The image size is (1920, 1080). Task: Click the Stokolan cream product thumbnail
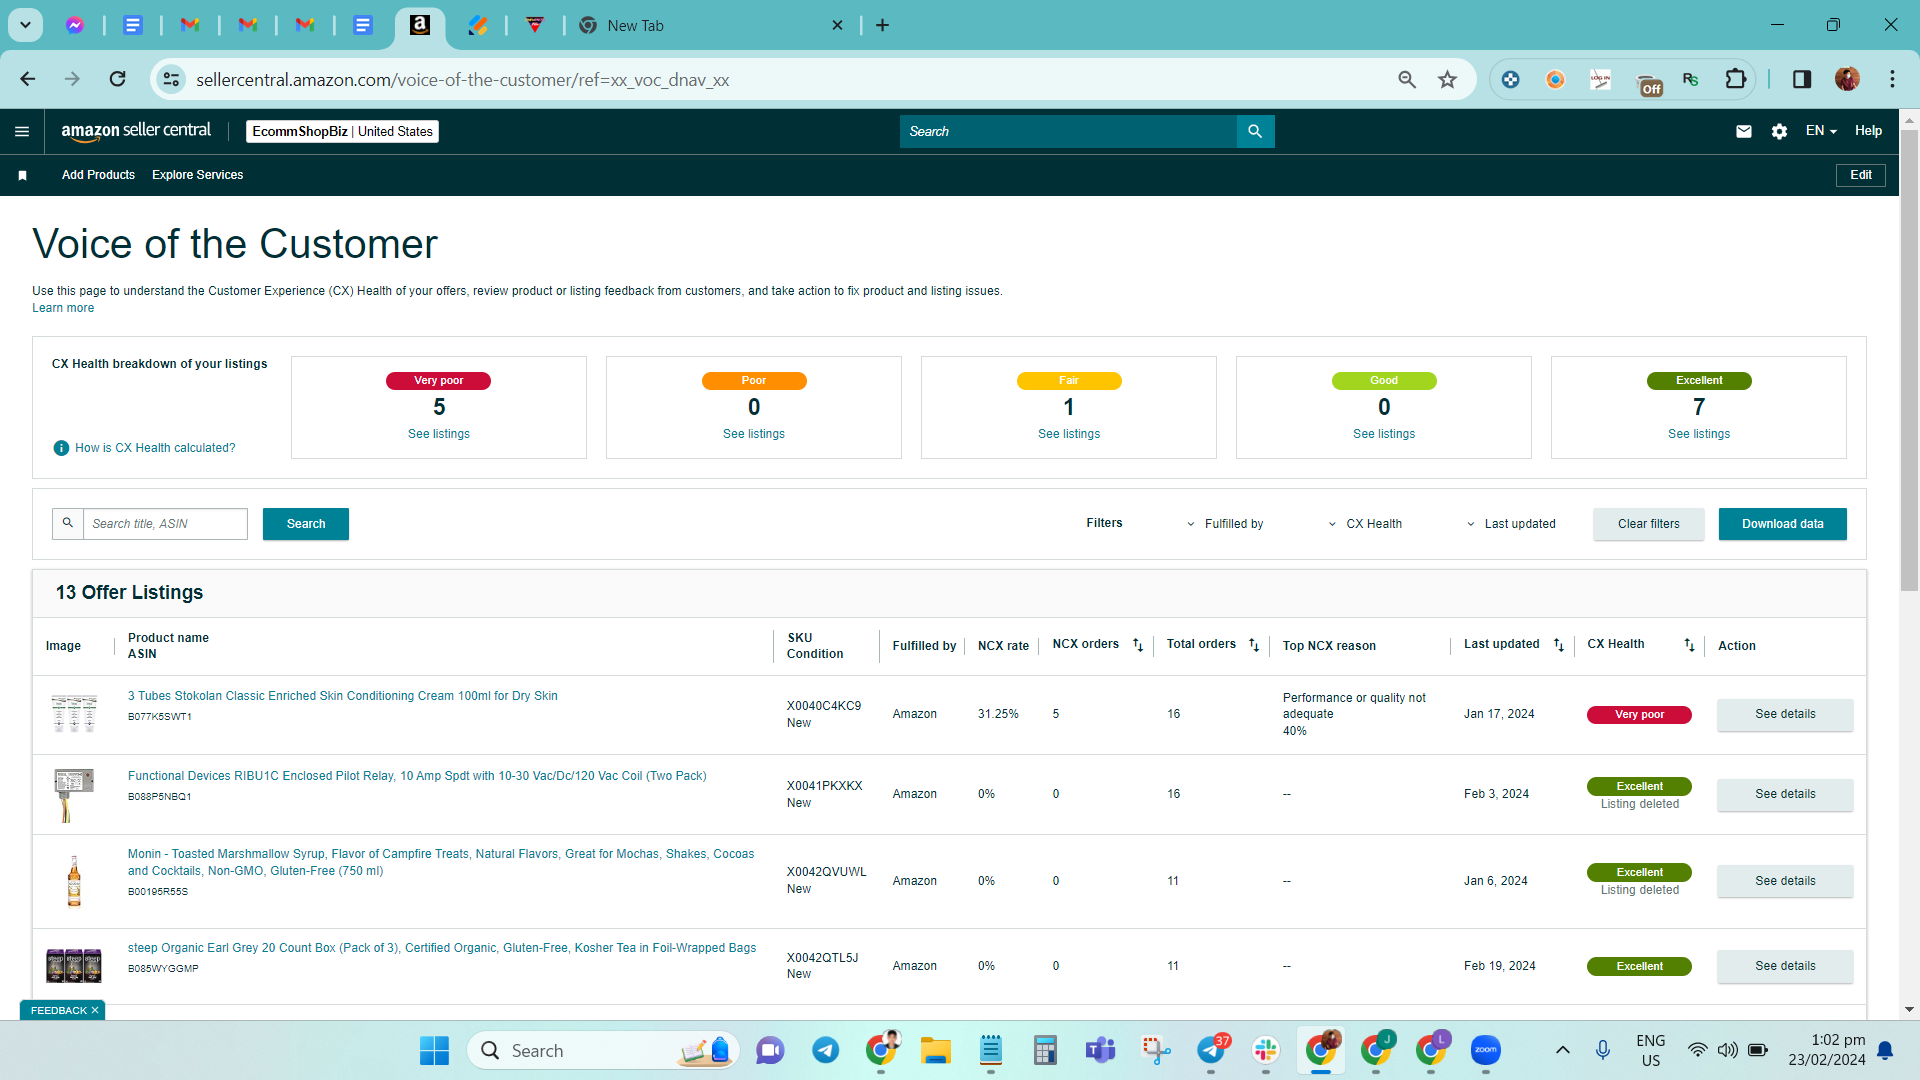click(x=74, y=714)
